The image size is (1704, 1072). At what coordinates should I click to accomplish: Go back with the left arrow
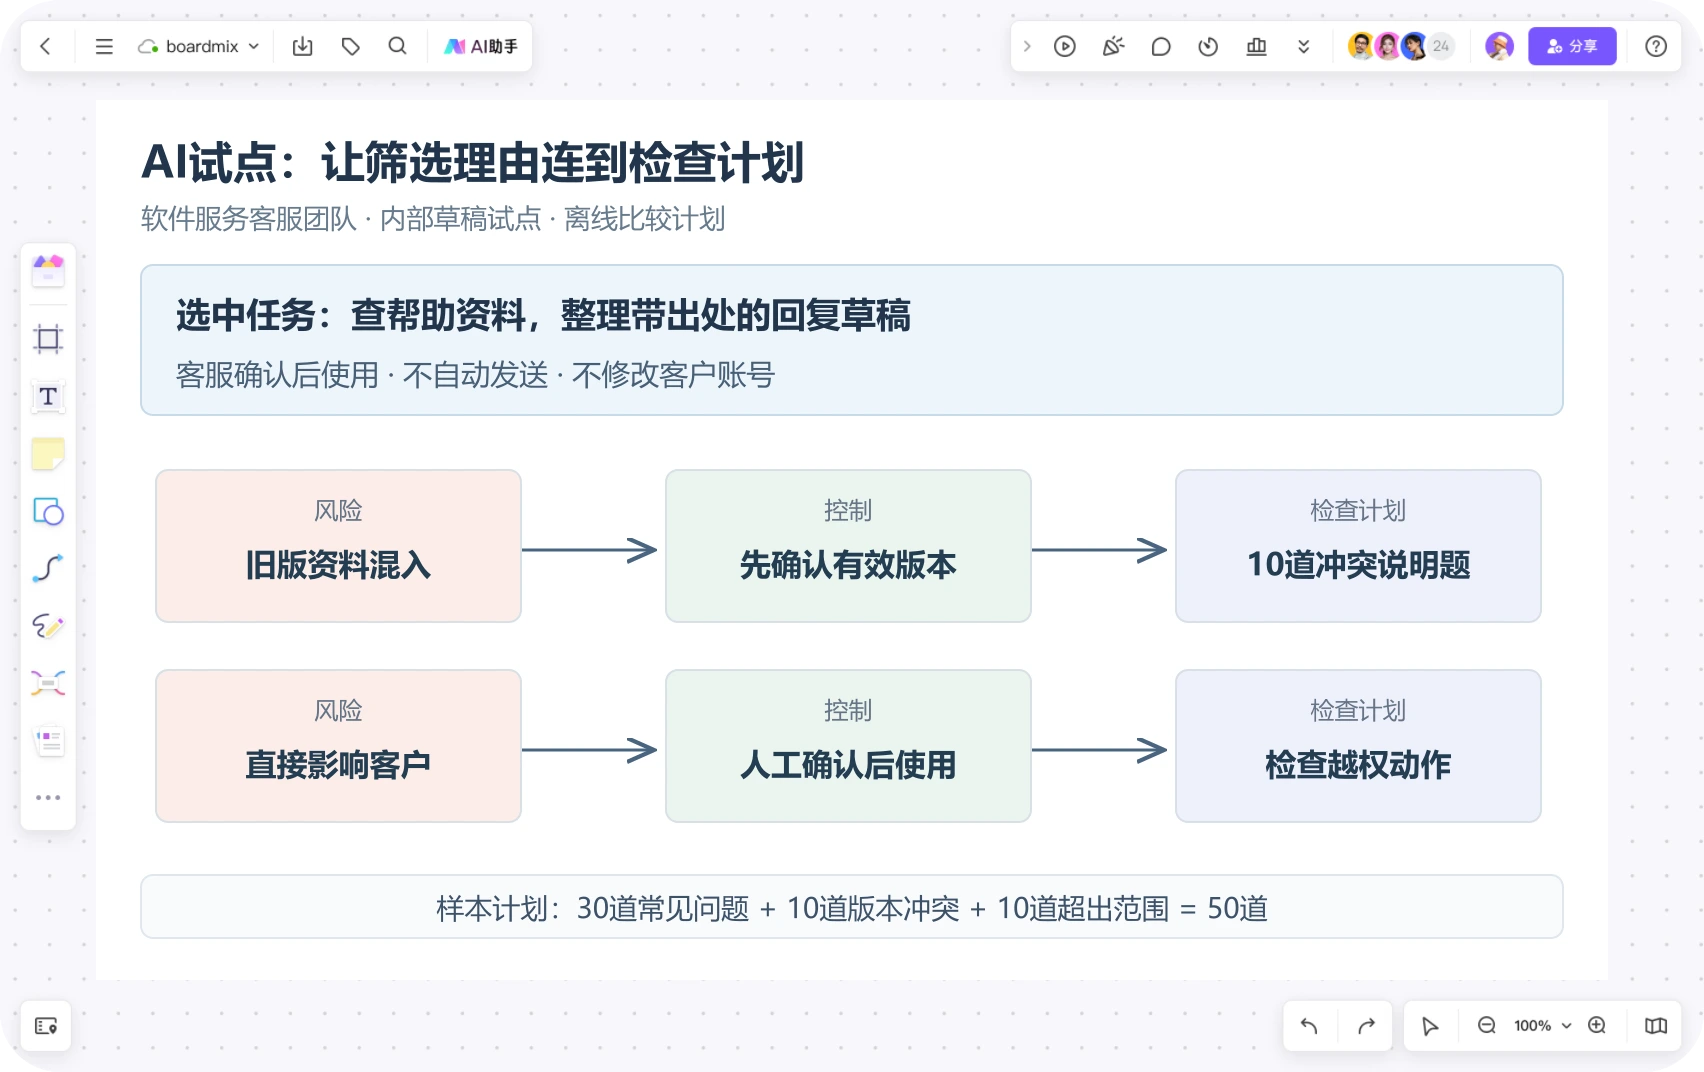[46, 46]
